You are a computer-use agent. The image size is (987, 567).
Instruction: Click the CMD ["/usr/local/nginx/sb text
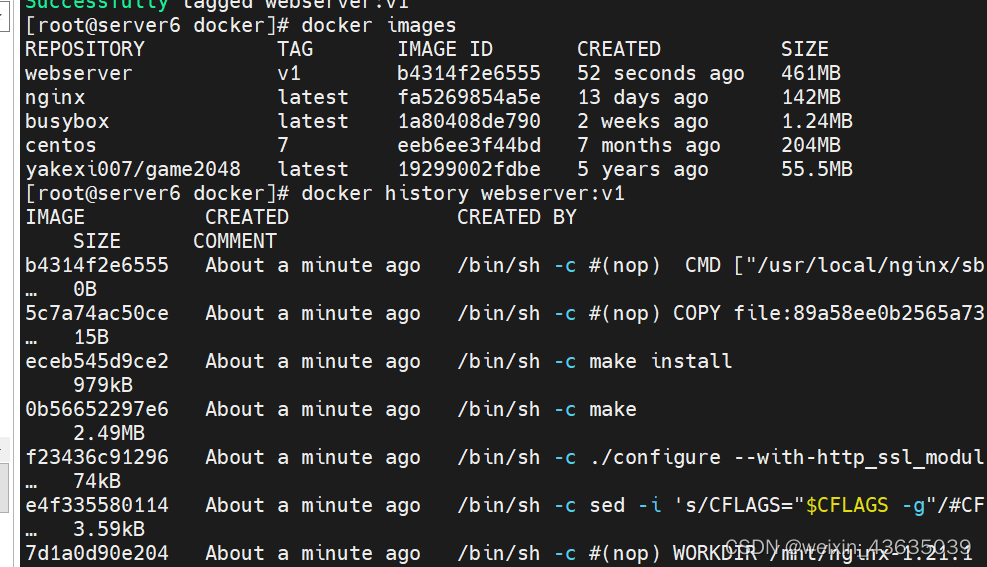pyautogui.click(x=835, y=265)
